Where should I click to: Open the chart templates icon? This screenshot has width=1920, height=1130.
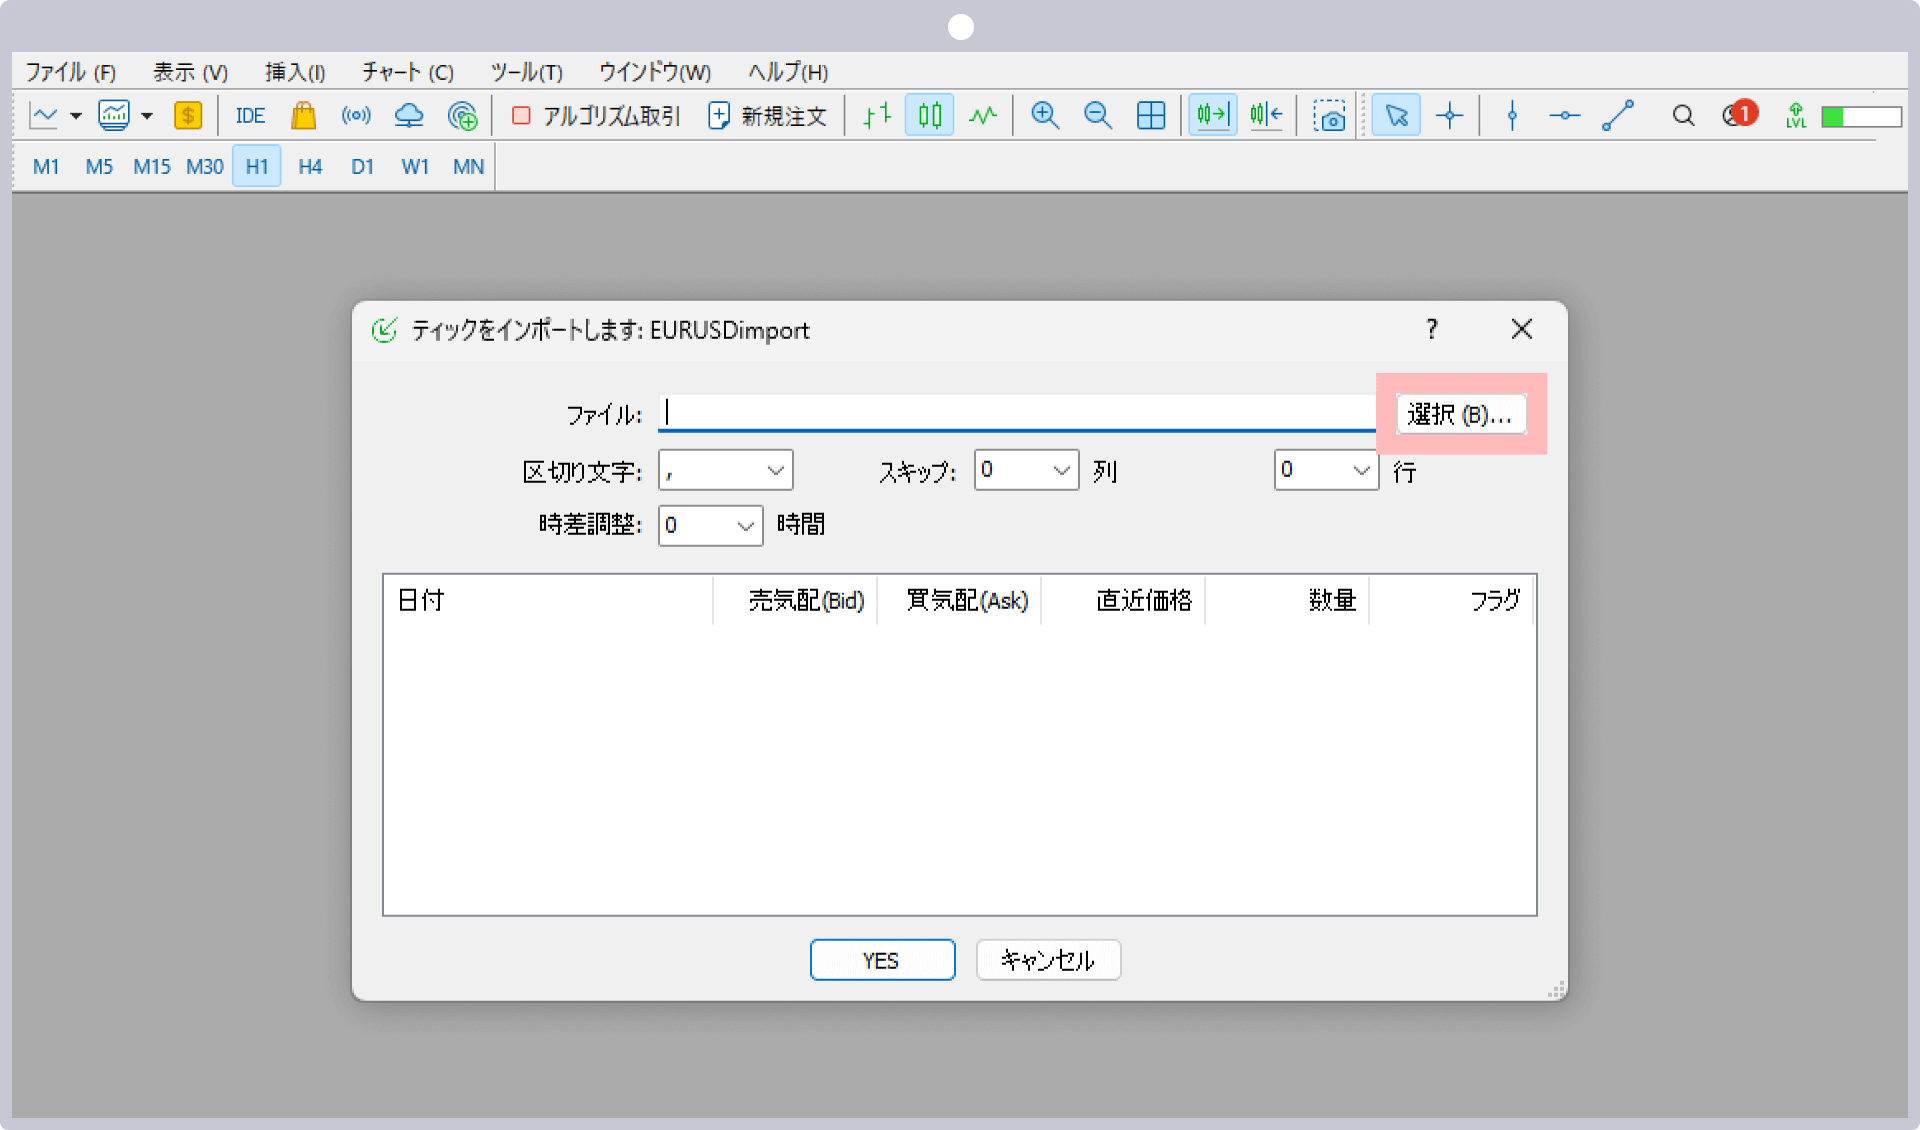pyautogui.click(x=114, y=116)
